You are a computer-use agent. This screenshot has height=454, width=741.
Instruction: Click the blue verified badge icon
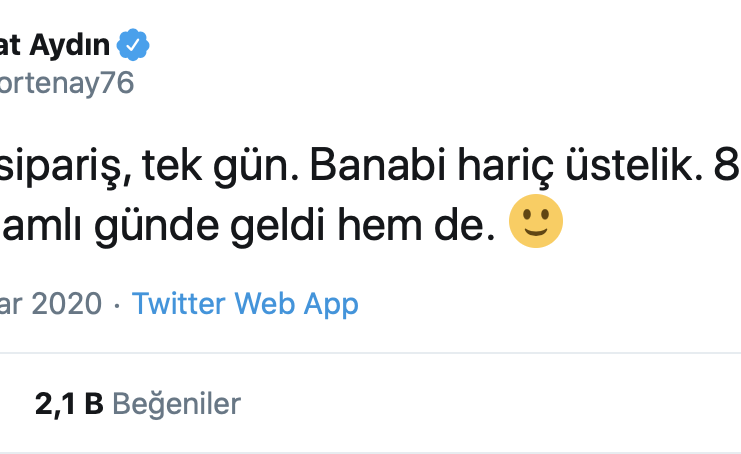coord(133,44)
